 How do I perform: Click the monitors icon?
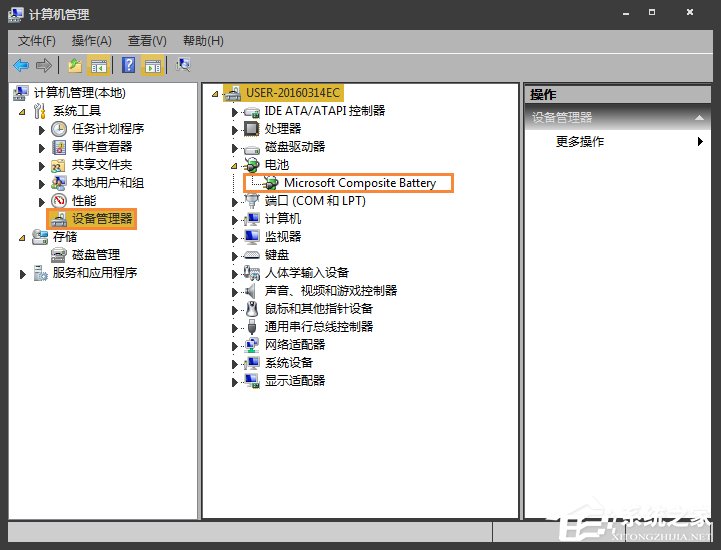point(252,237)
